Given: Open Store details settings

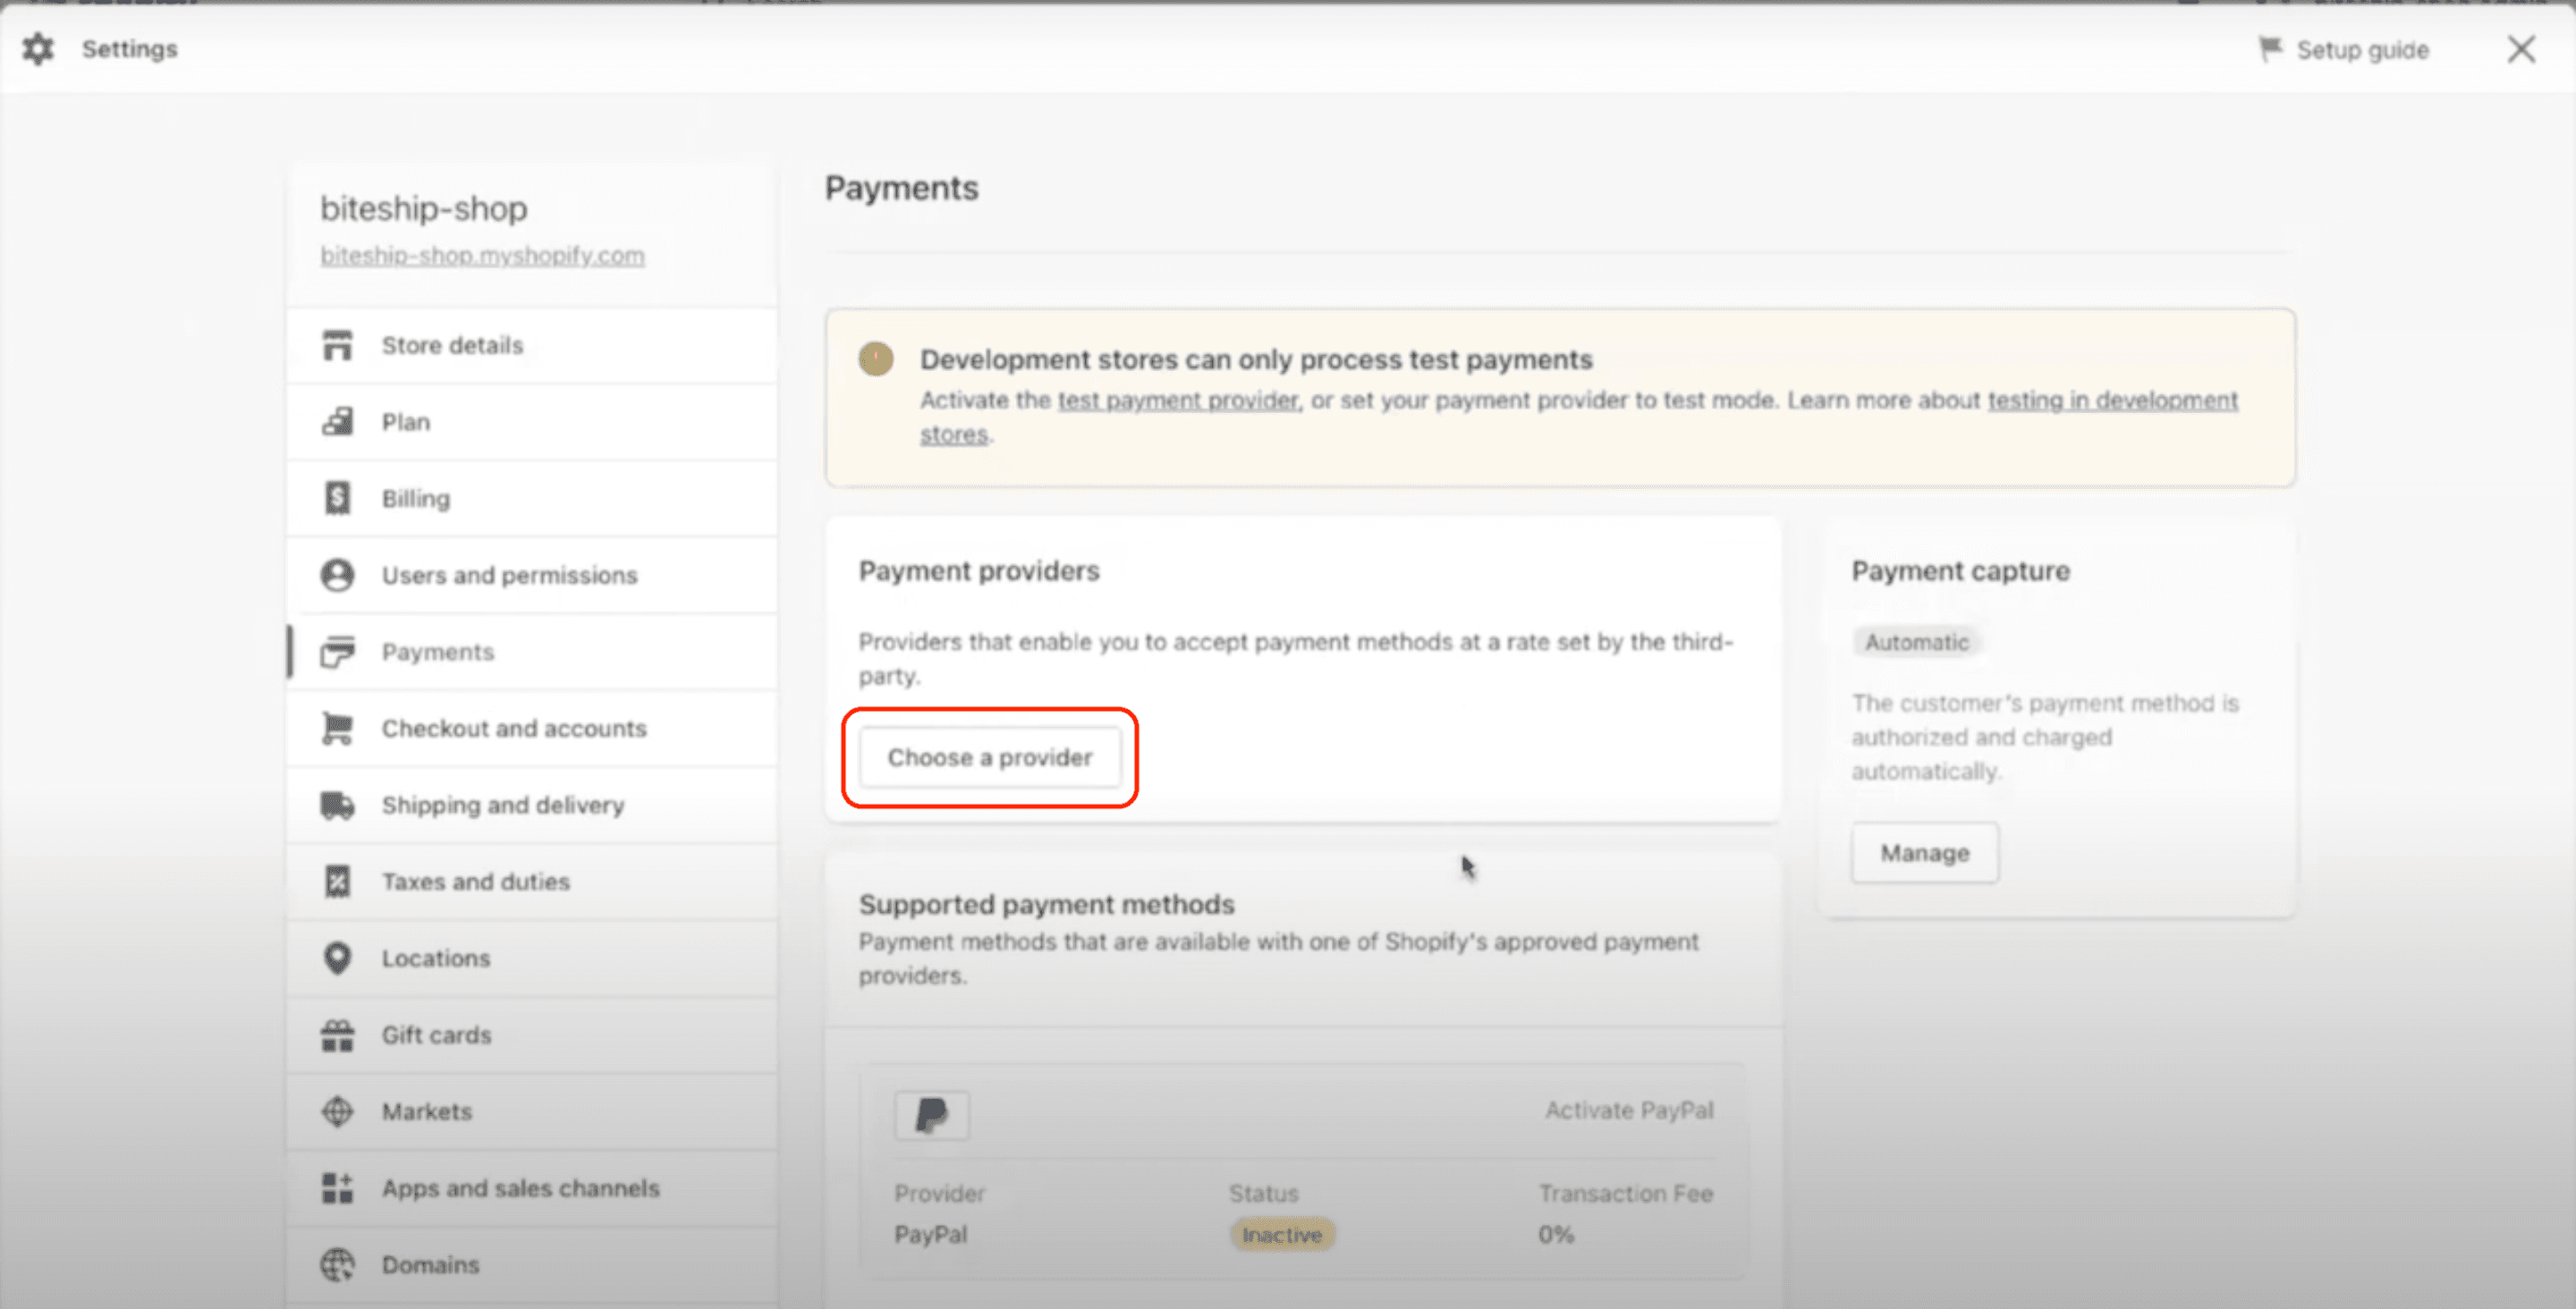Looking at the screenshot, I should (x=532, y=345).
